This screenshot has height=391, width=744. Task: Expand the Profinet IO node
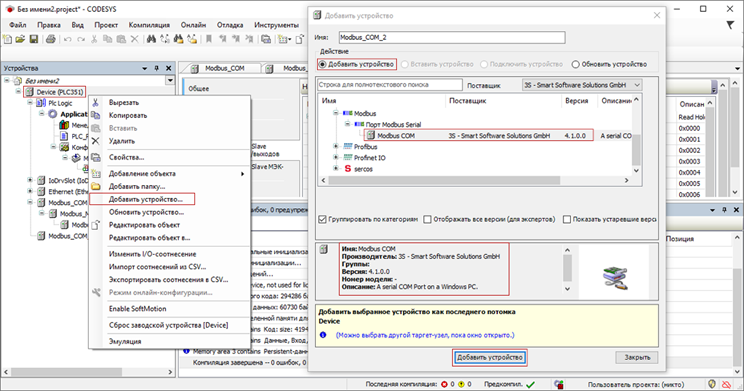point(335,157)
